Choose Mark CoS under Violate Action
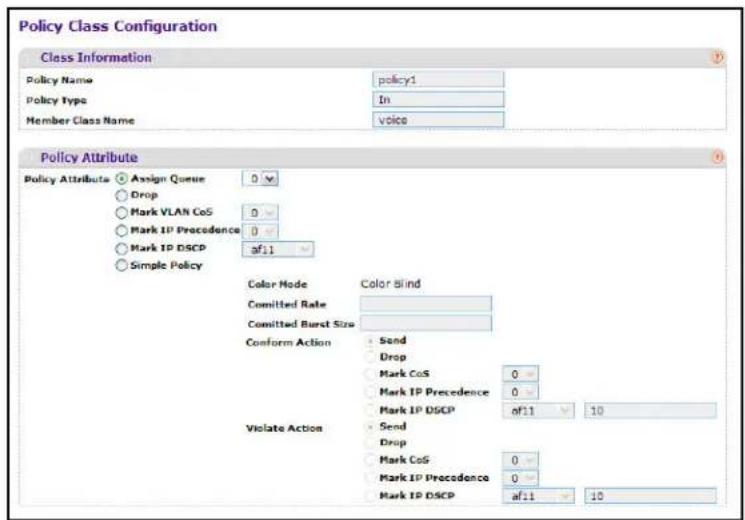745x520 pixels. [370, 460]
